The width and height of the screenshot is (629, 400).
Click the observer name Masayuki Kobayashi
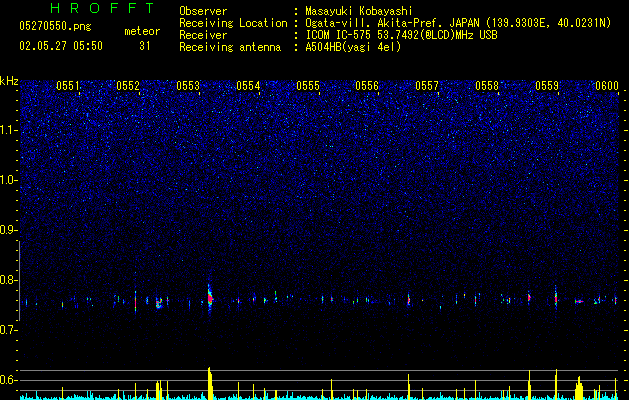359,11
